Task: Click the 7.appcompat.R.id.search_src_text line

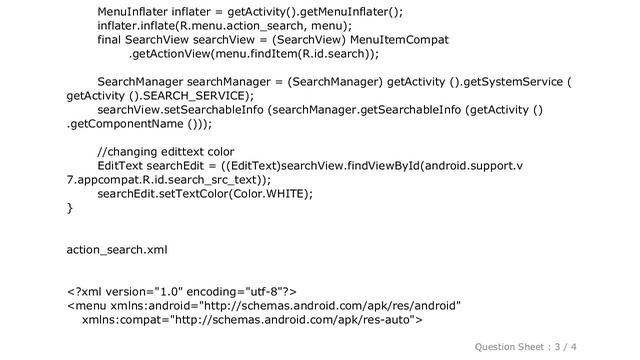Action: [169, 180]
